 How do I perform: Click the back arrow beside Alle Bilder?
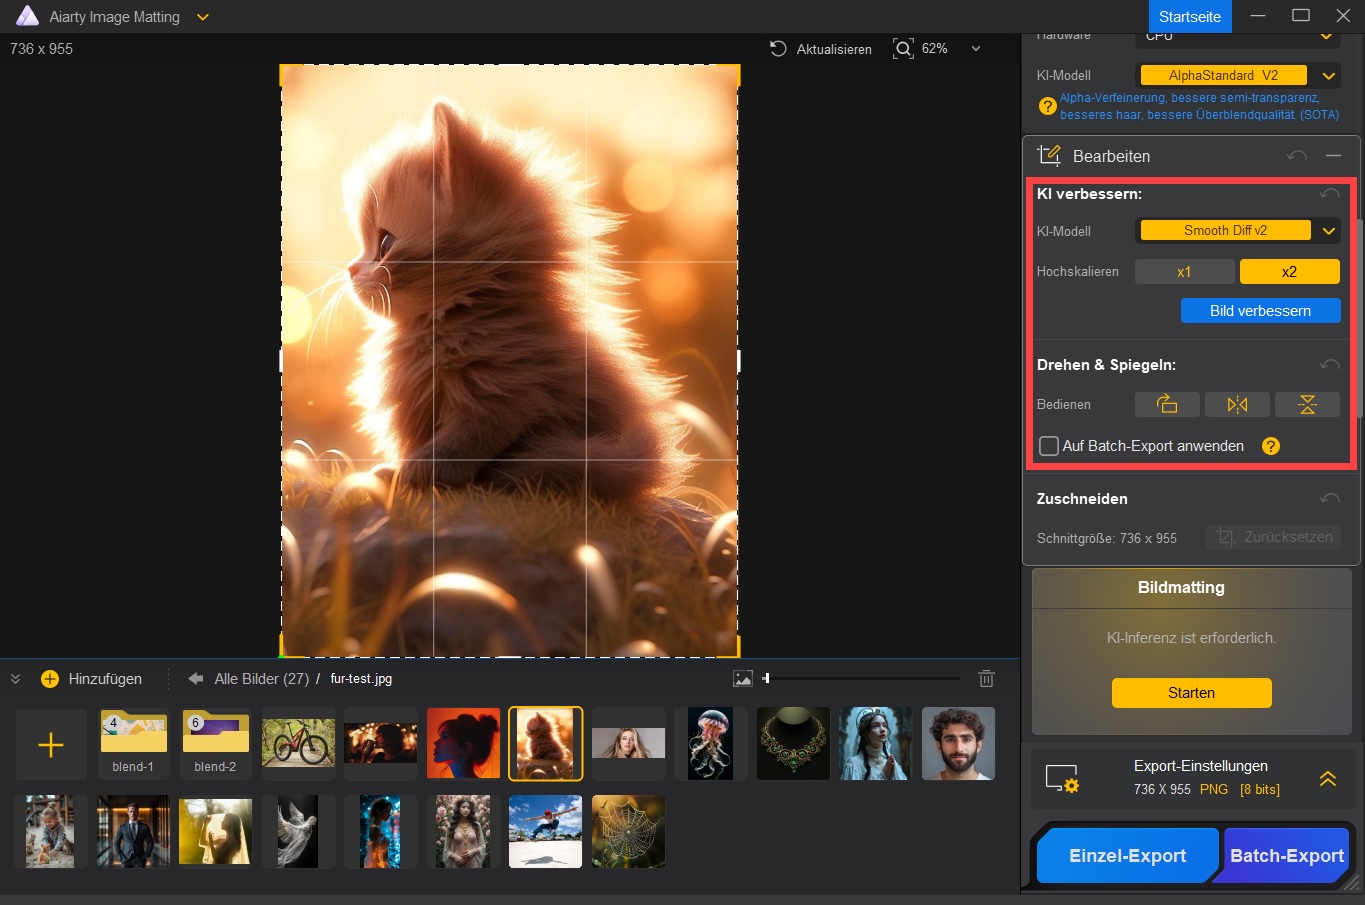[x=196, y=679]
